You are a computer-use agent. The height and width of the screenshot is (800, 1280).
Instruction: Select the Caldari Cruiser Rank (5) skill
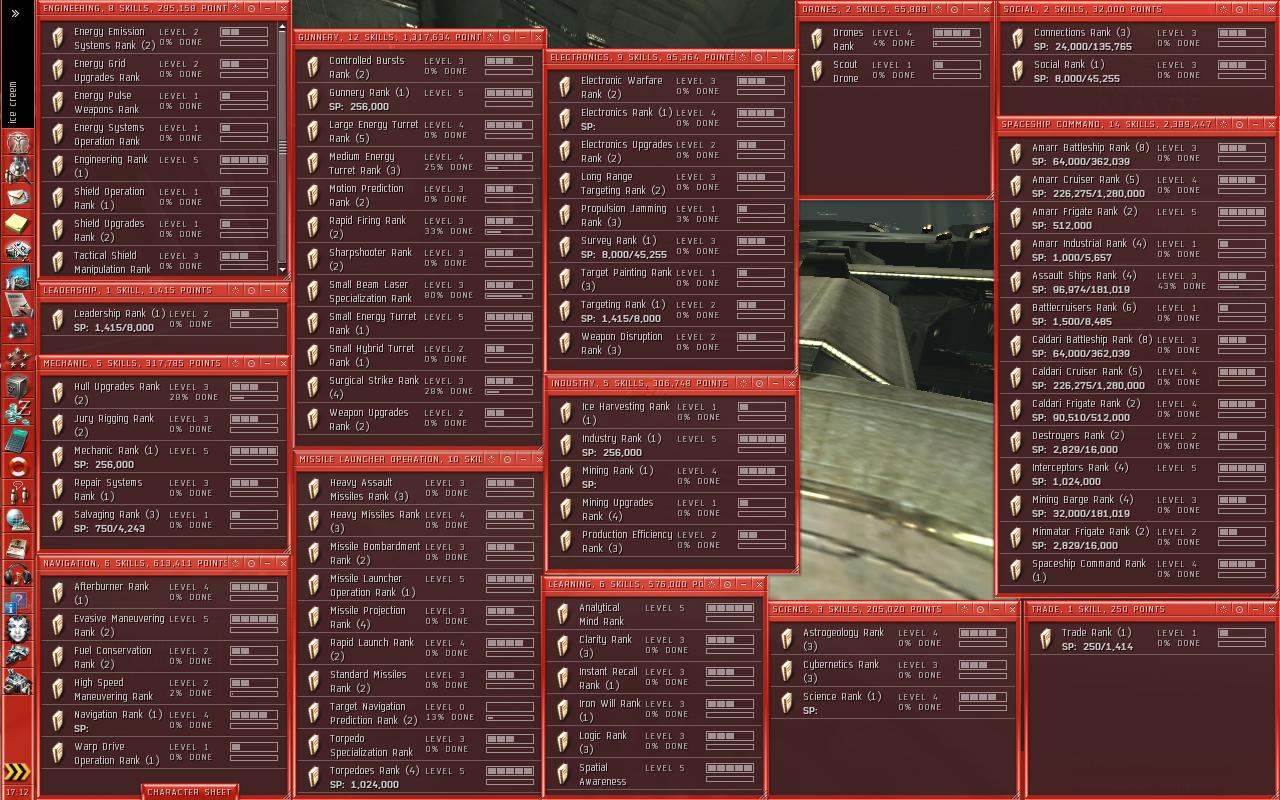pyautogui.click(x=1137, y=378)
